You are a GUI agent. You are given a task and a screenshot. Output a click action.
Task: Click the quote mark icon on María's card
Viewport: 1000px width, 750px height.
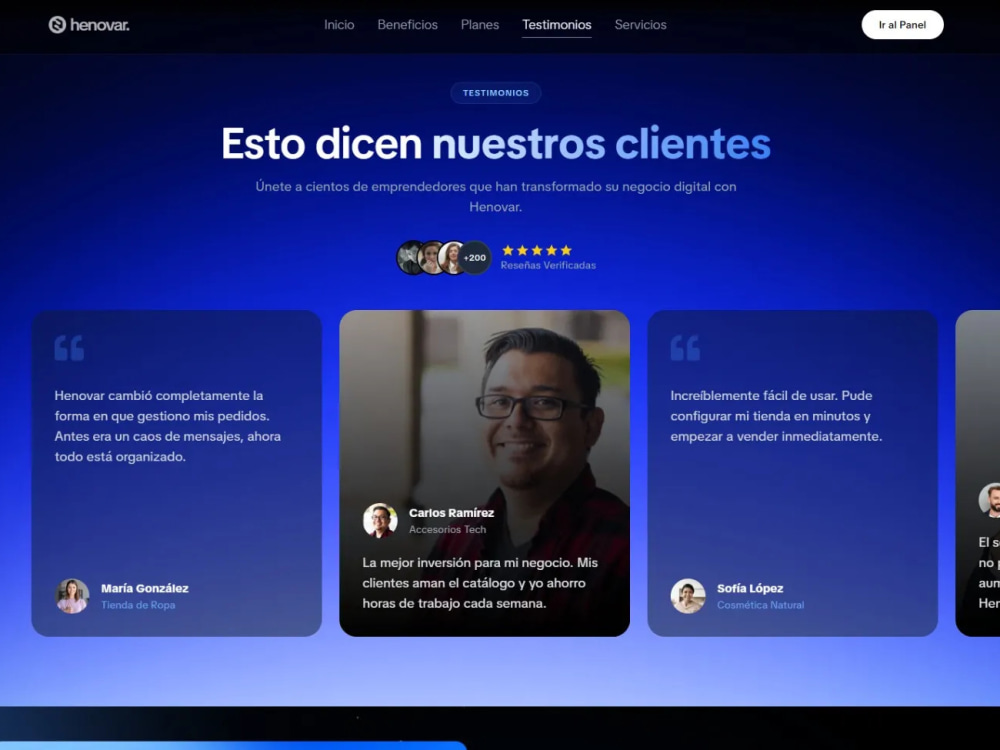[x=70, y=348]
